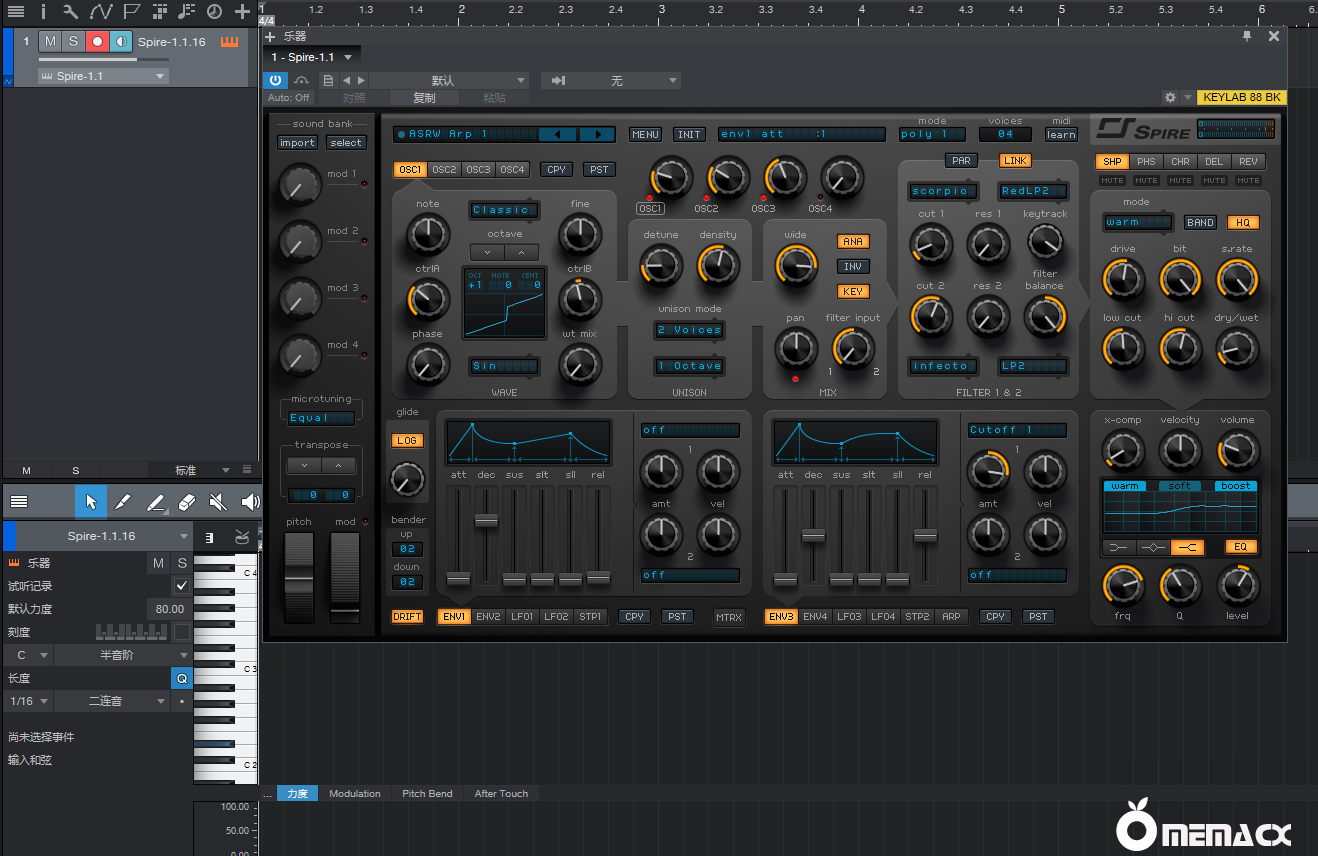Open the 1/16 length dropdown
The width and height of the screenshot is (1318, 856).
click(x=29, y=701)
